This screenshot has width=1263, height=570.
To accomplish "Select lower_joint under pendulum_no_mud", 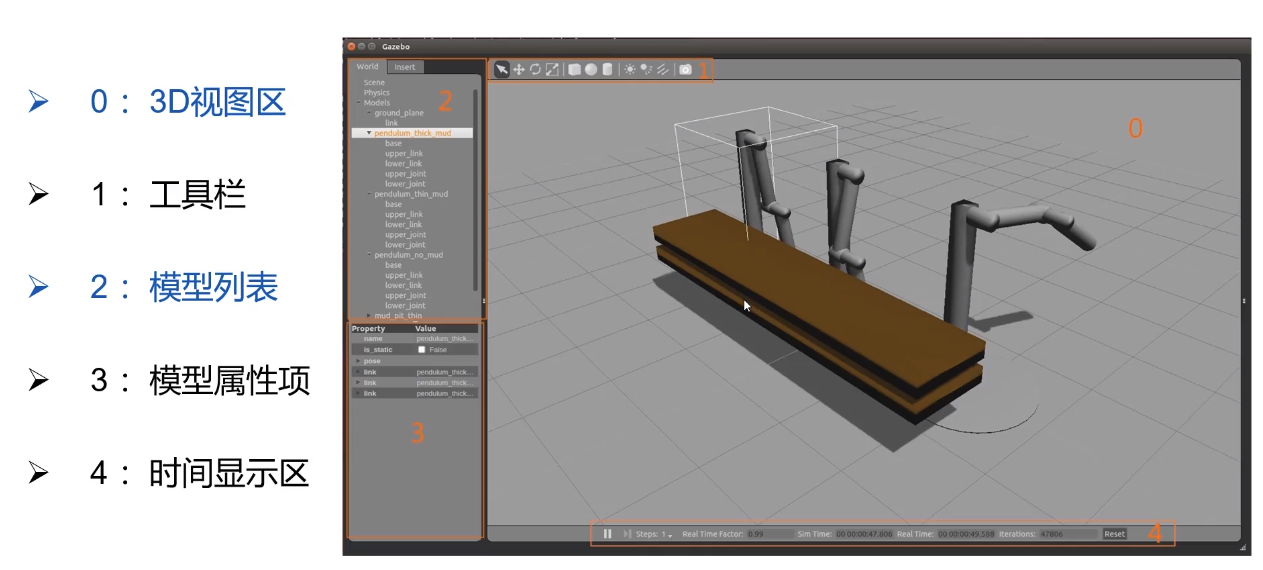I will pos(405,306).
